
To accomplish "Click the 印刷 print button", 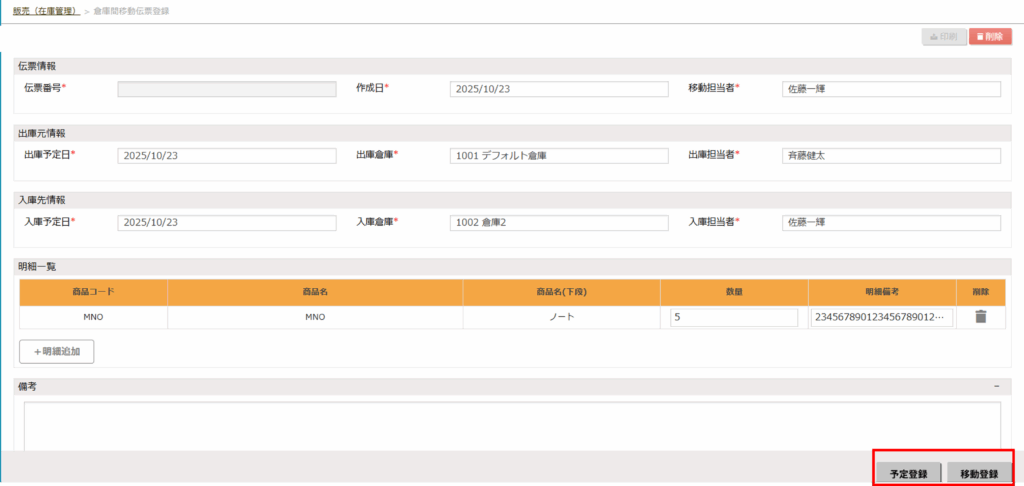I will (x=943, y=37).
